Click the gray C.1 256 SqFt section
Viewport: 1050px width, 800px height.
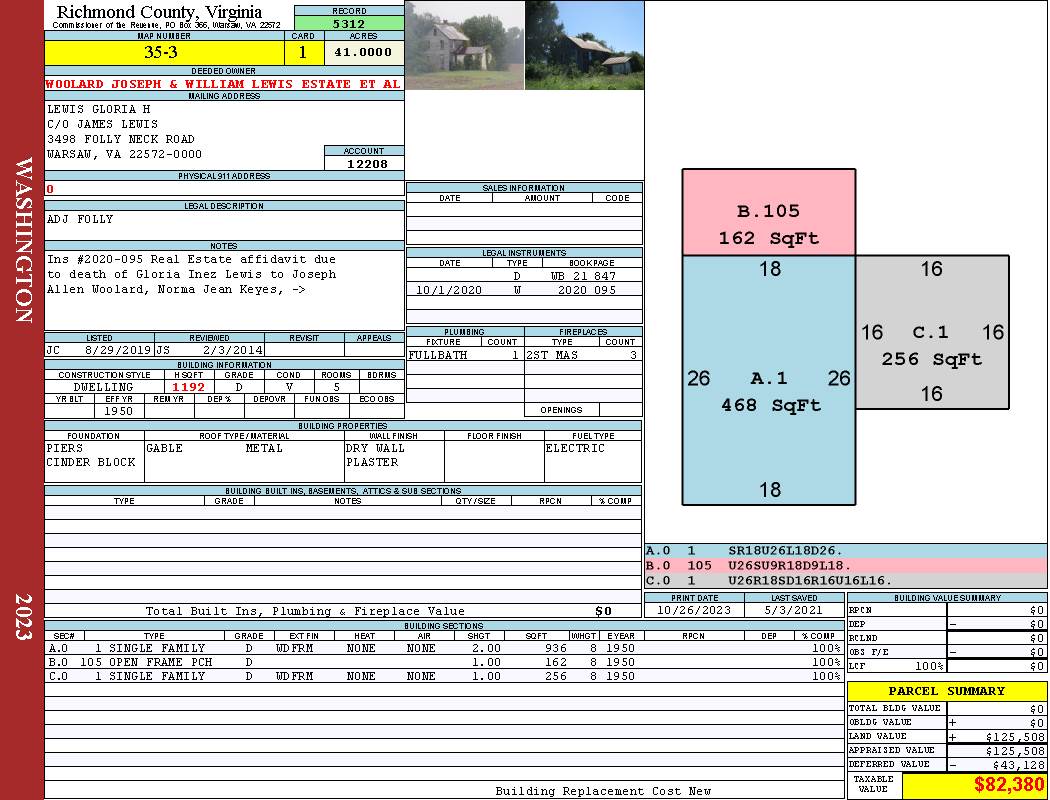(932, 346)
